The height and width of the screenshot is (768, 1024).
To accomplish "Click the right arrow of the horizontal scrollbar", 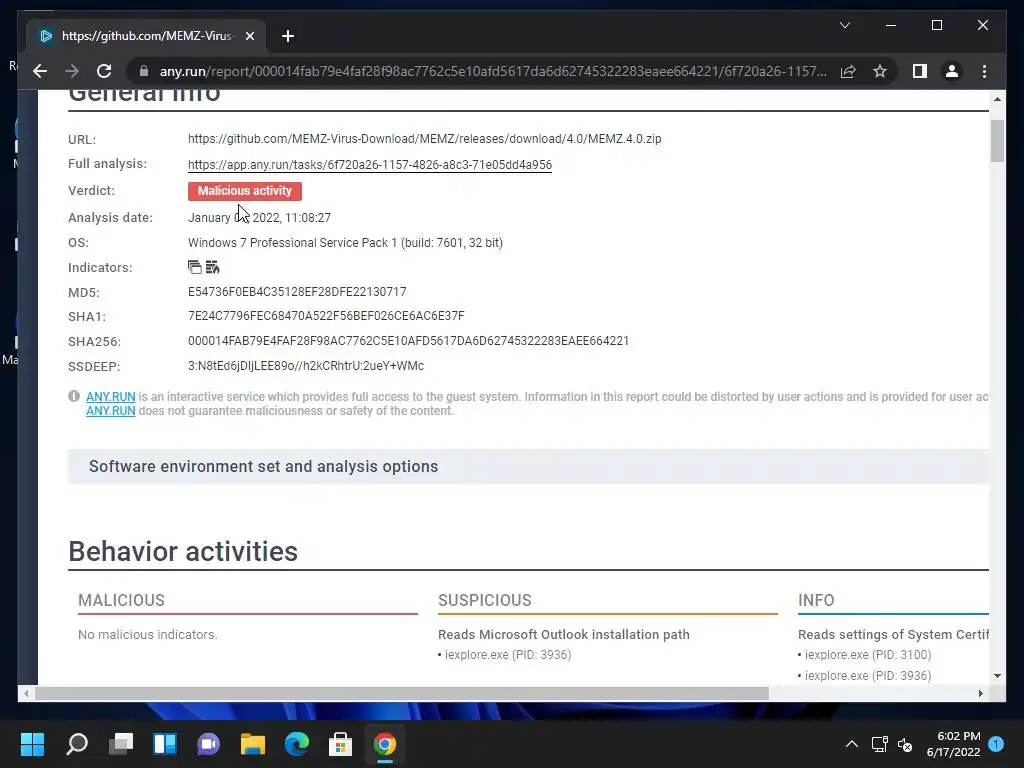I will click(x=980, y=694).
